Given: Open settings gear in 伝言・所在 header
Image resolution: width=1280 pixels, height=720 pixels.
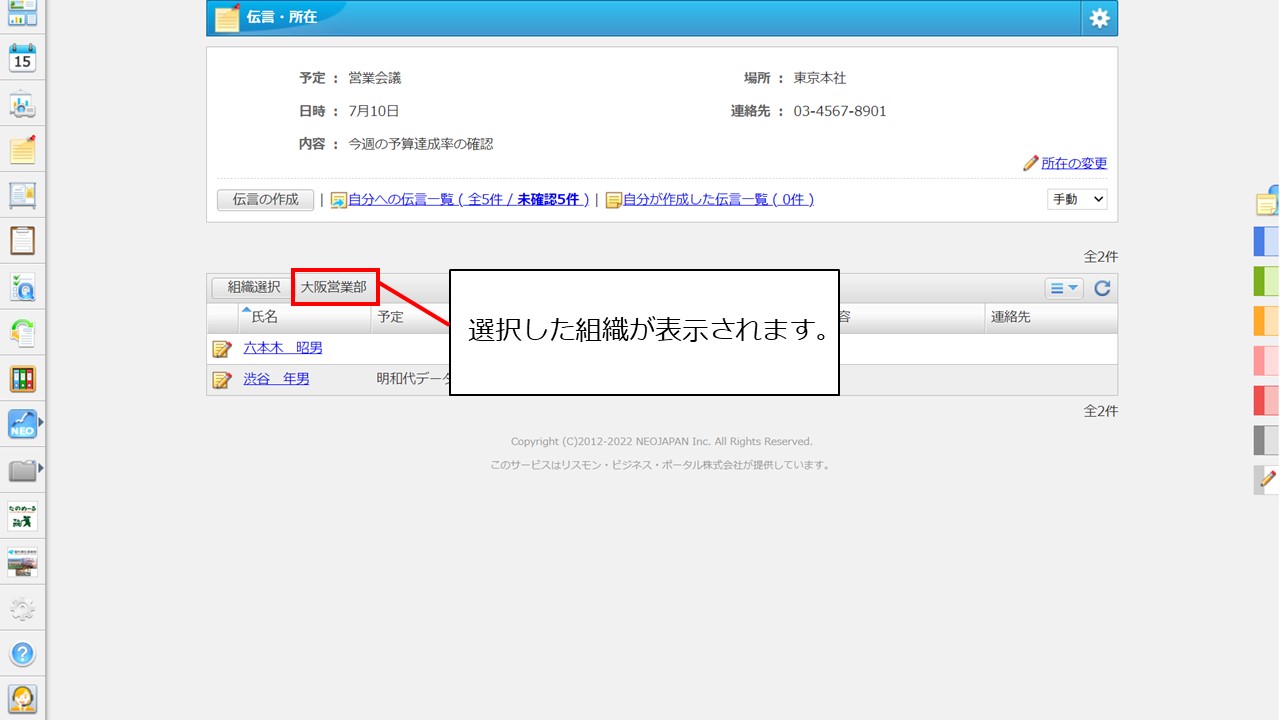Looking at the screenshot, I should [x=1099, y=18].
